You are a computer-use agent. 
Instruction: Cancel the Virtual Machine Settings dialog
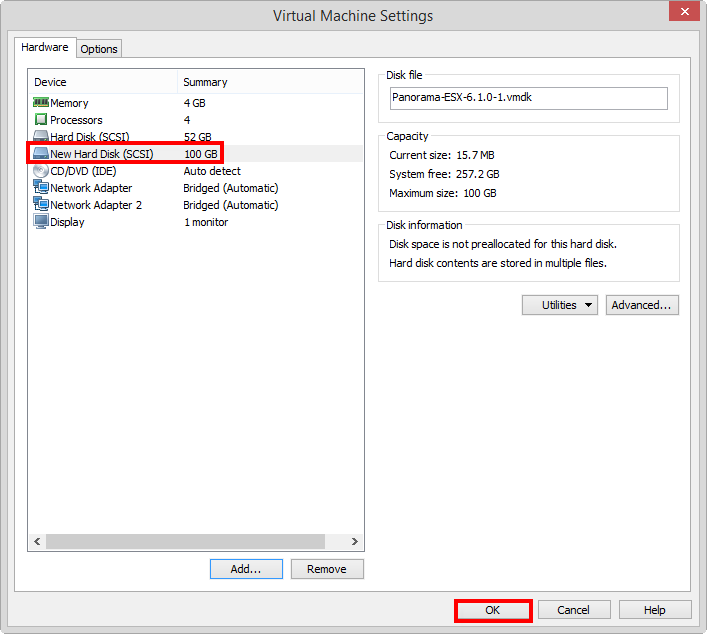tap(573, 610)
